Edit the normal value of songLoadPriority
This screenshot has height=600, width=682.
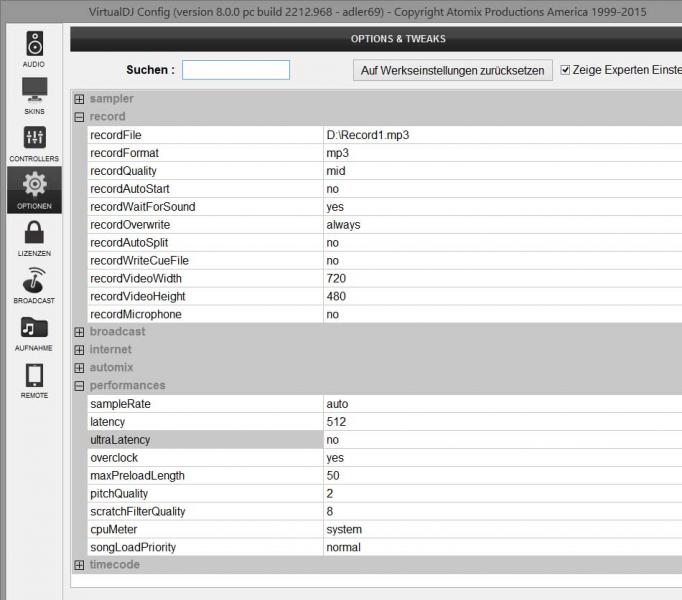pos(344,547)
